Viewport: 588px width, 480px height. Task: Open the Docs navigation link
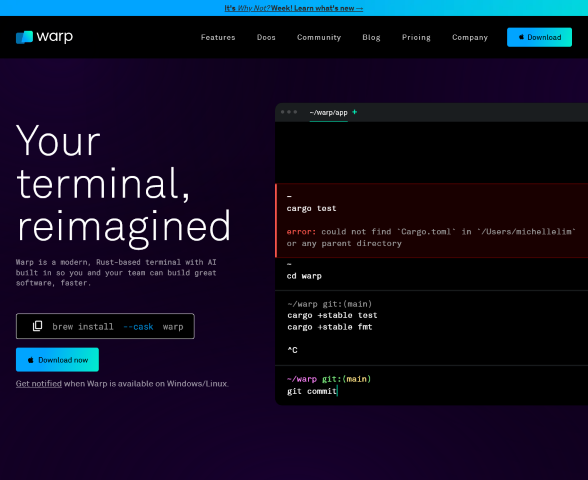266,37
